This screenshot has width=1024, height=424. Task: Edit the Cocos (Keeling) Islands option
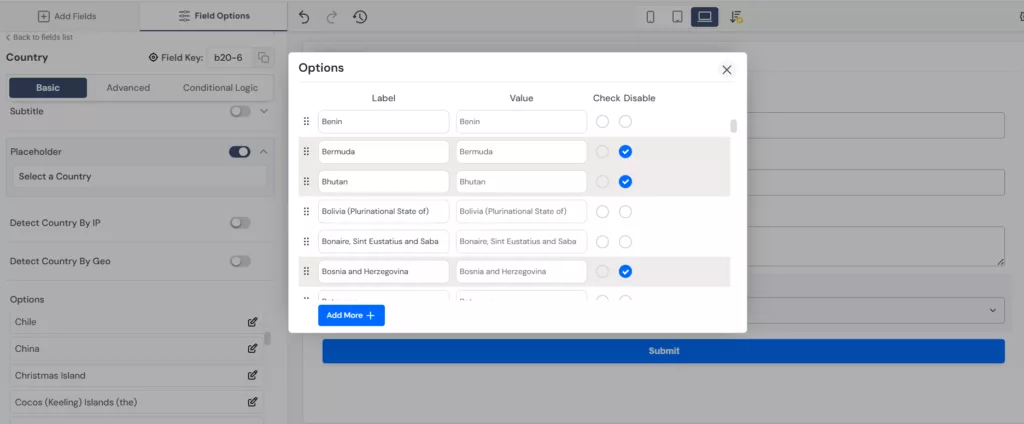coord(252,402)
